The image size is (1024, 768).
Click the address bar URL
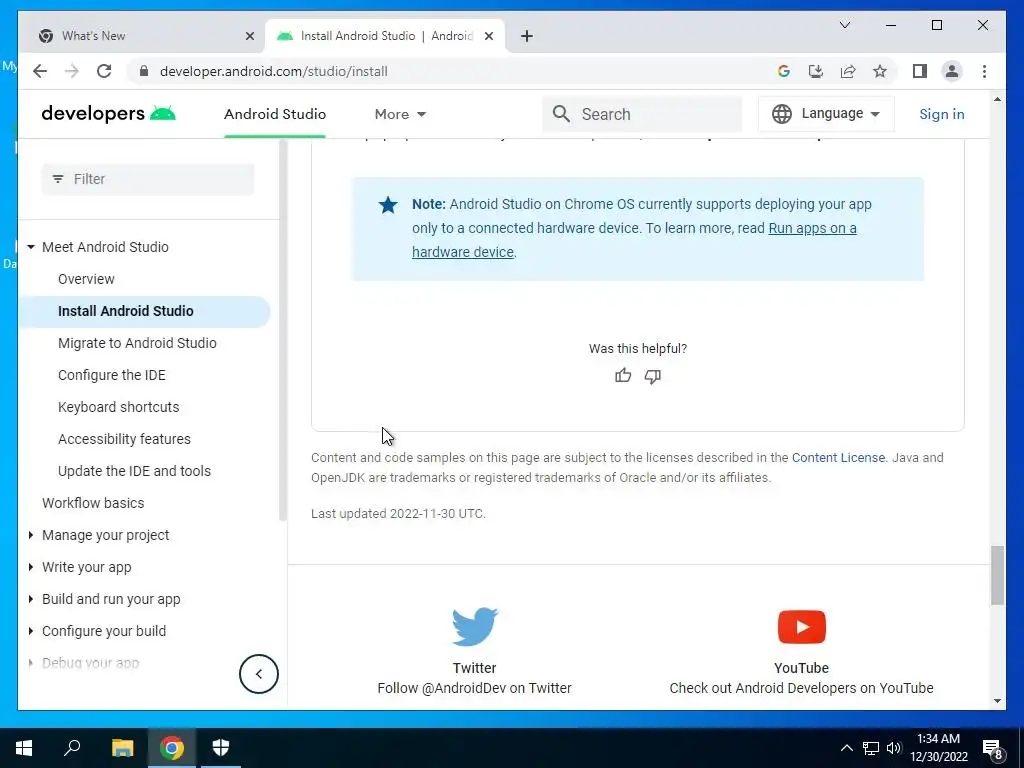click(274, 71)
